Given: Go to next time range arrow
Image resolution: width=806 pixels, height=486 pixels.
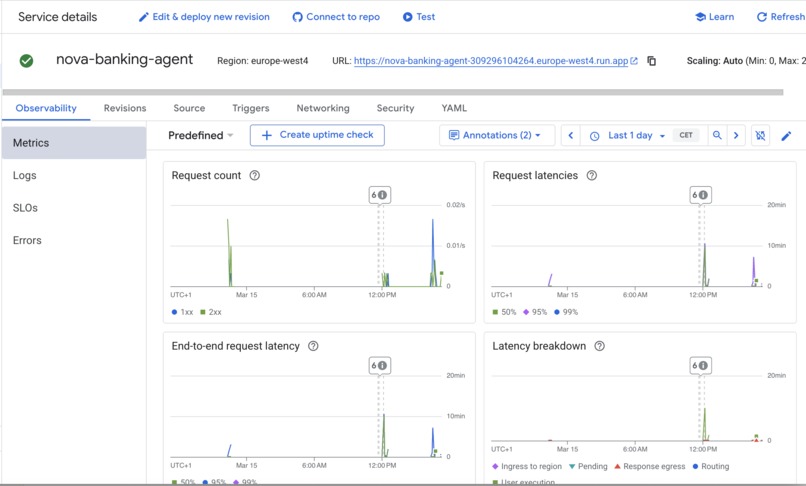Looking at the screenshot, I should pyautogui.click(x=736, y=135).
